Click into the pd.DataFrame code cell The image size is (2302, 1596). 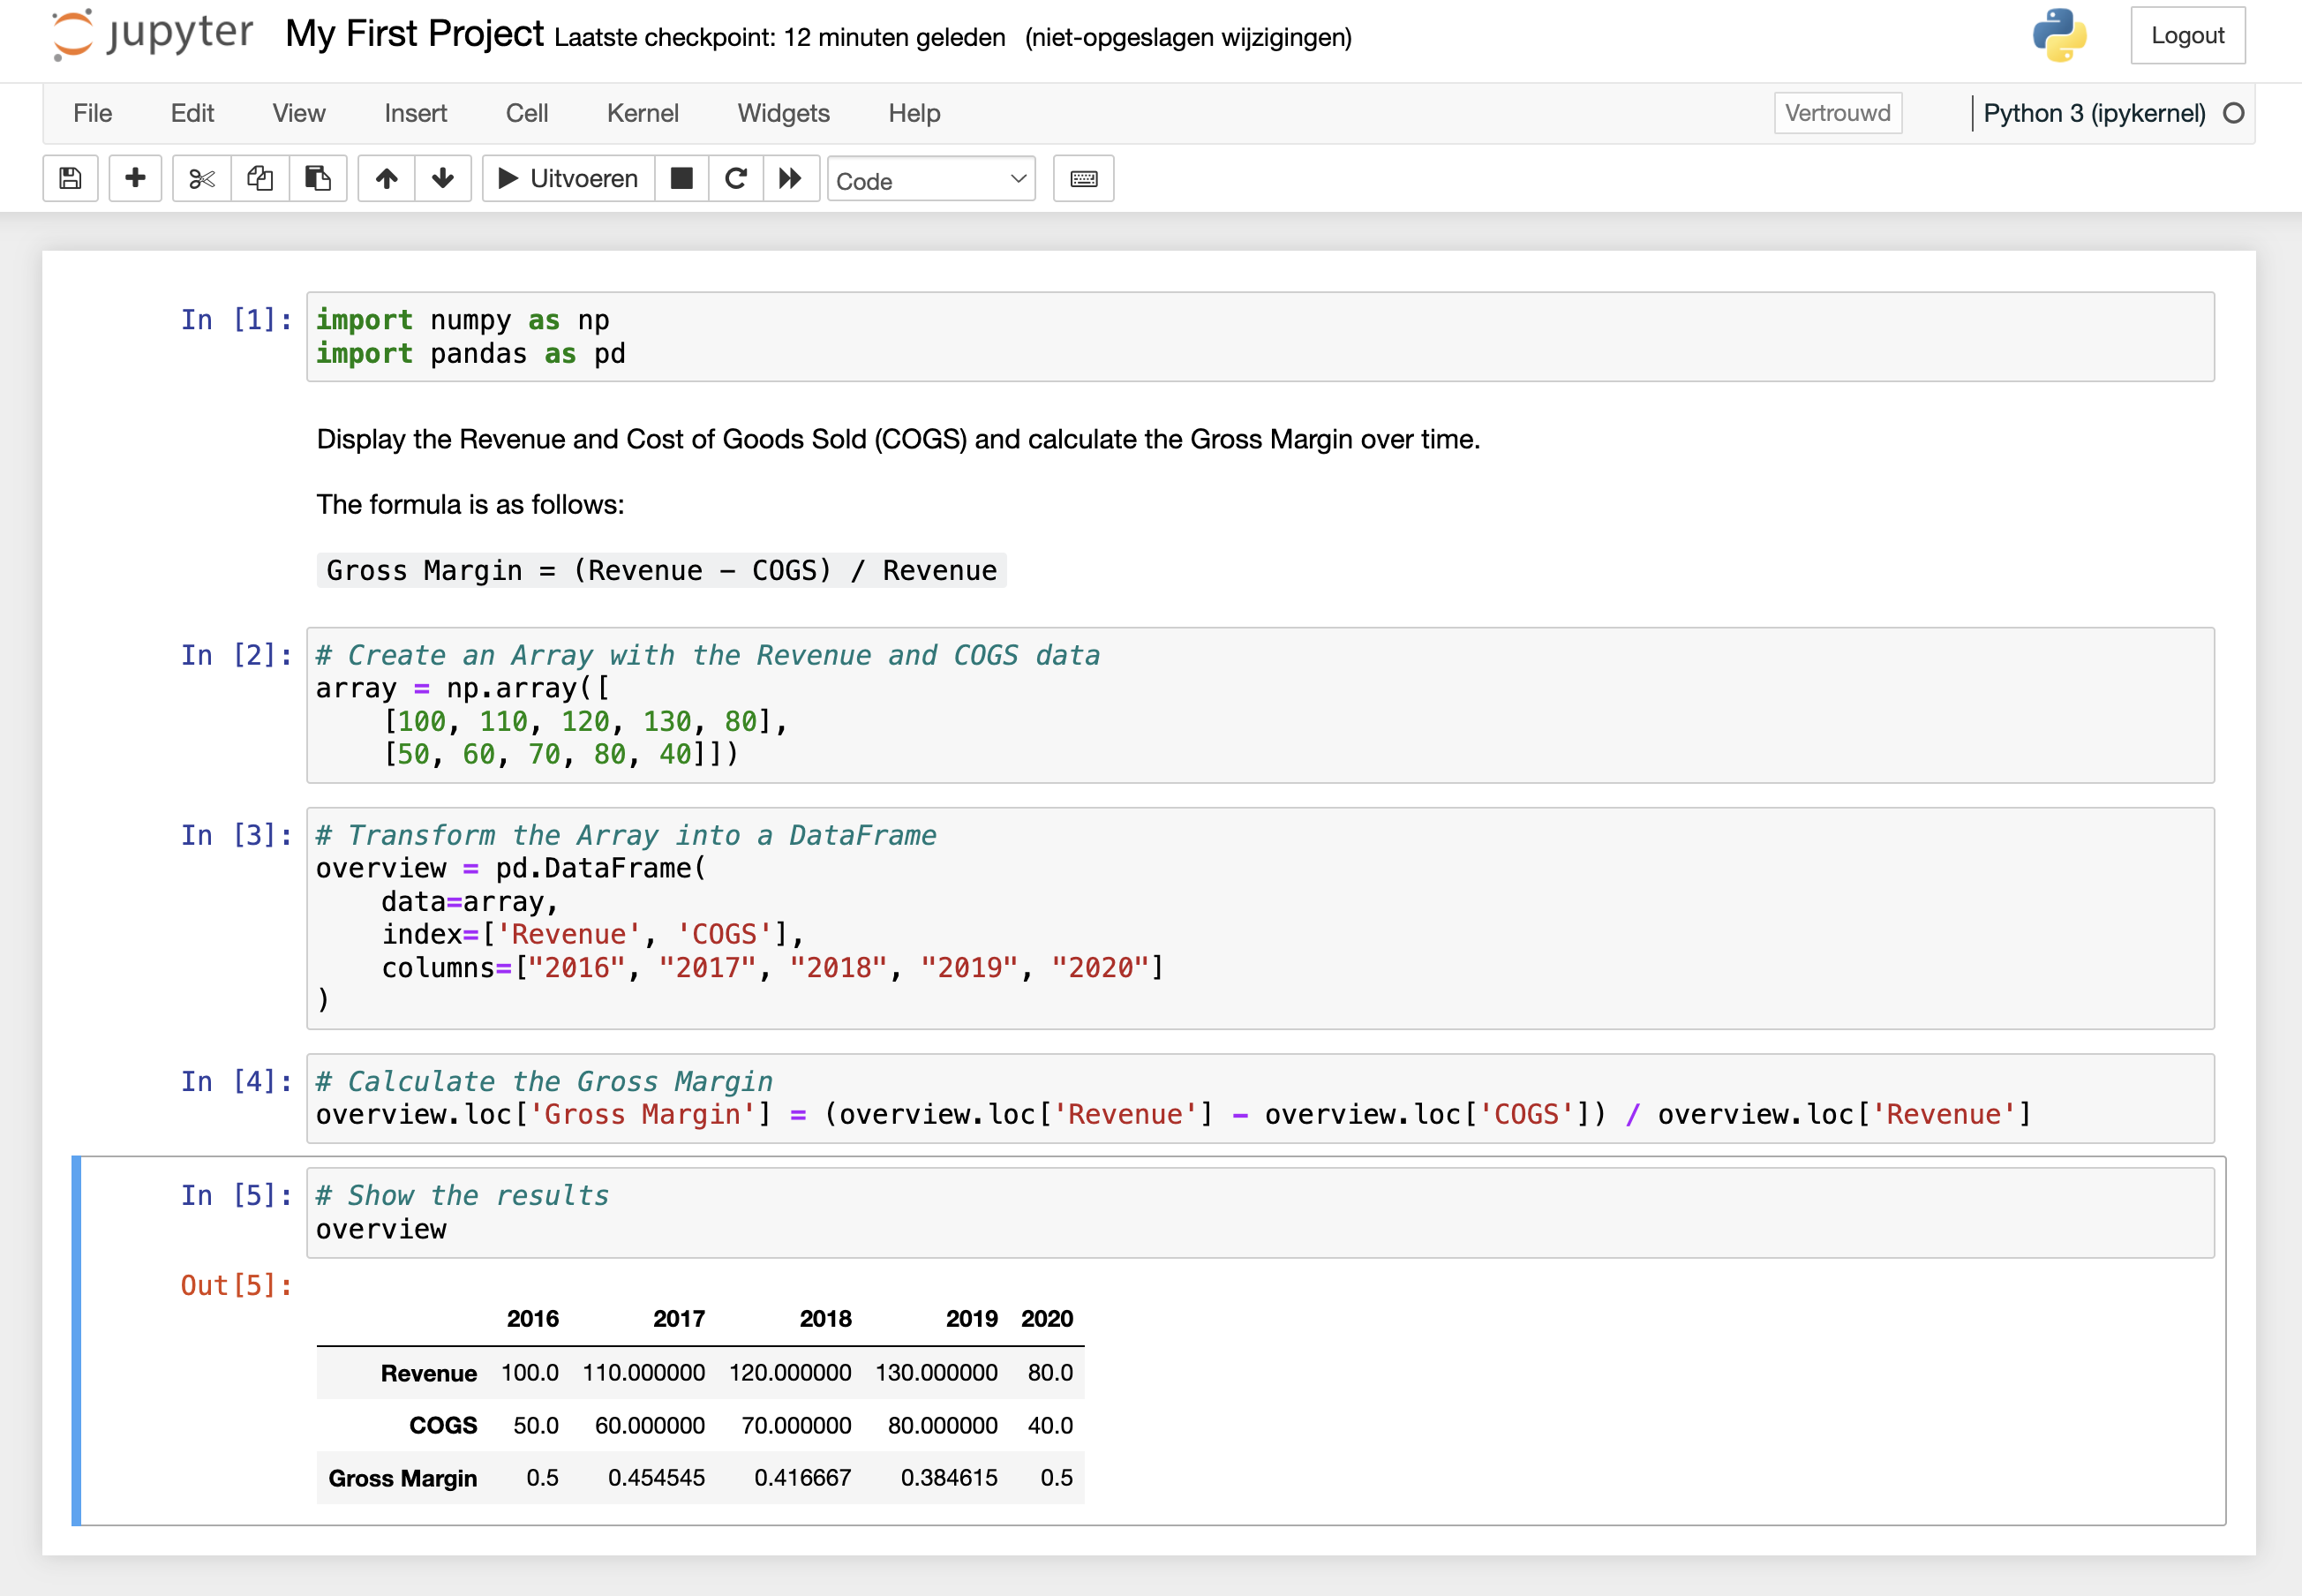[1260, 918]
